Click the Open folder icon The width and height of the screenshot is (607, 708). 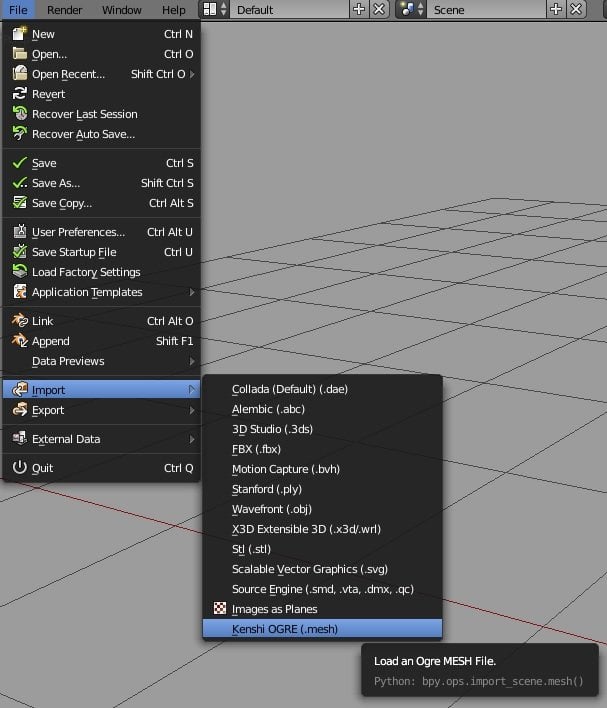[x=19, y=54]
